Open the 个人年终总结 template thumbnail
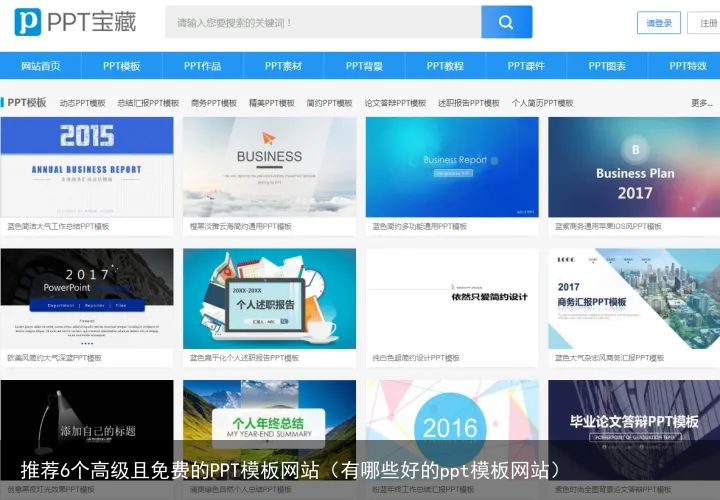The height and width of the screenshot is (500, 720). tap(270, 430)
